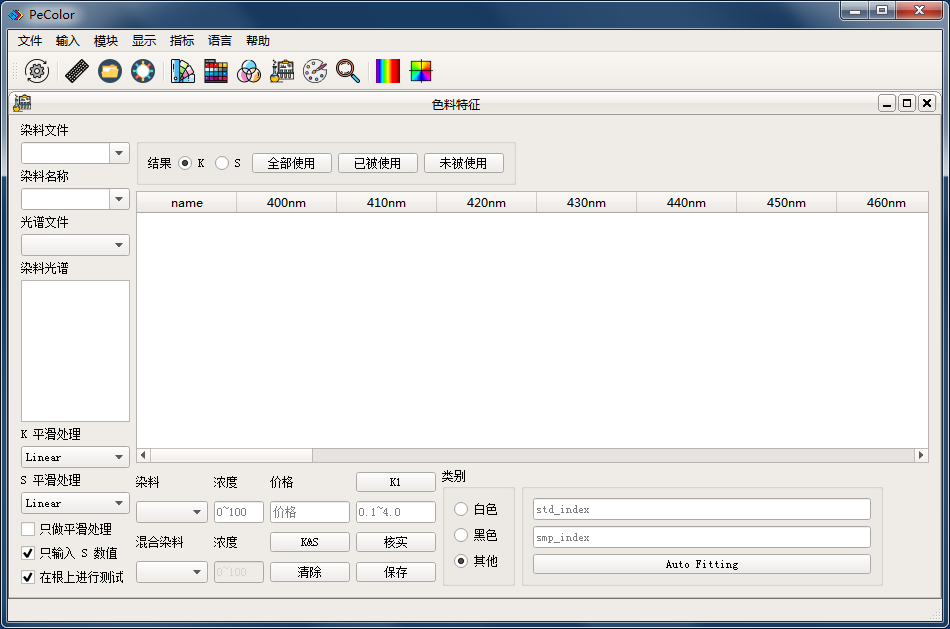Open the 混合染料 dropdown
Screen dimensions: 950x629
click(x=171, y=573)
